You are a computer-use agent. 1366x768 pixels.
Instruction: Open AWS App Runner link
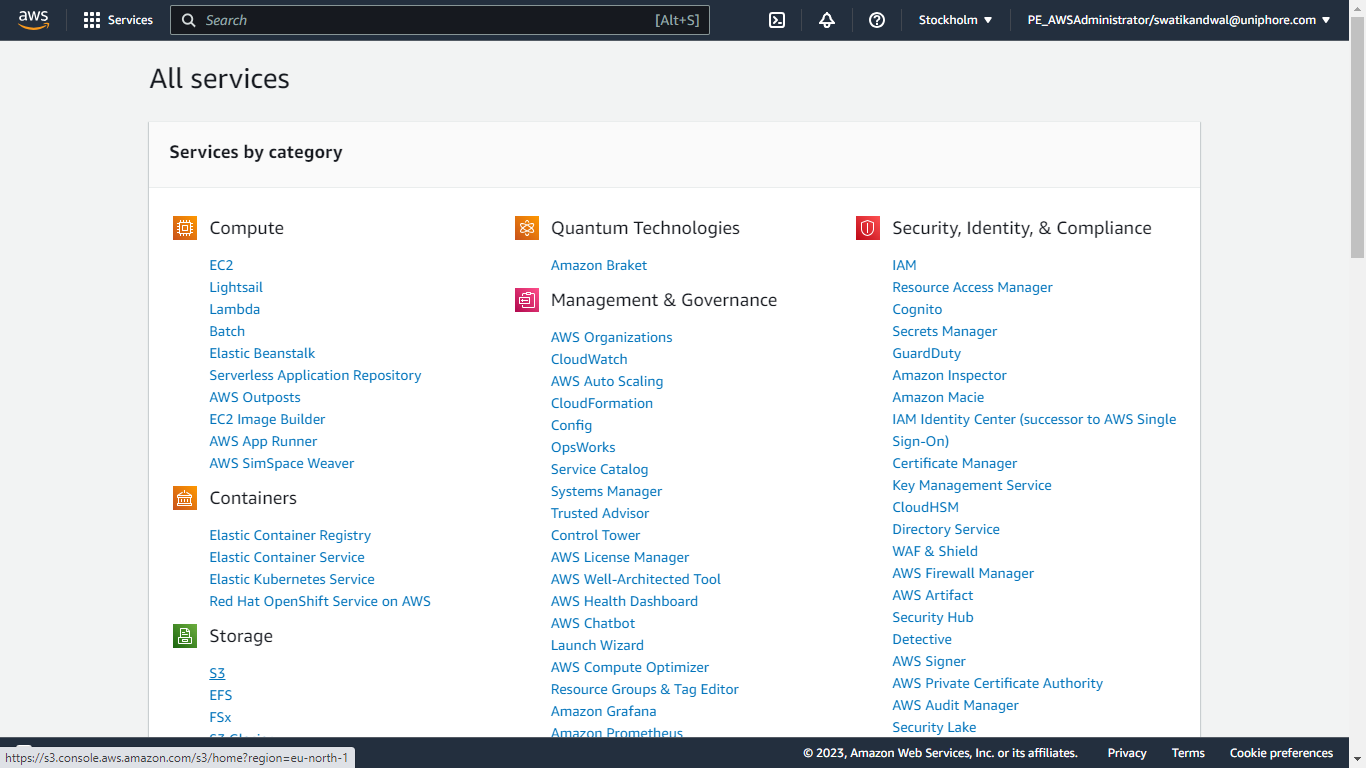[x=263, y=441]
